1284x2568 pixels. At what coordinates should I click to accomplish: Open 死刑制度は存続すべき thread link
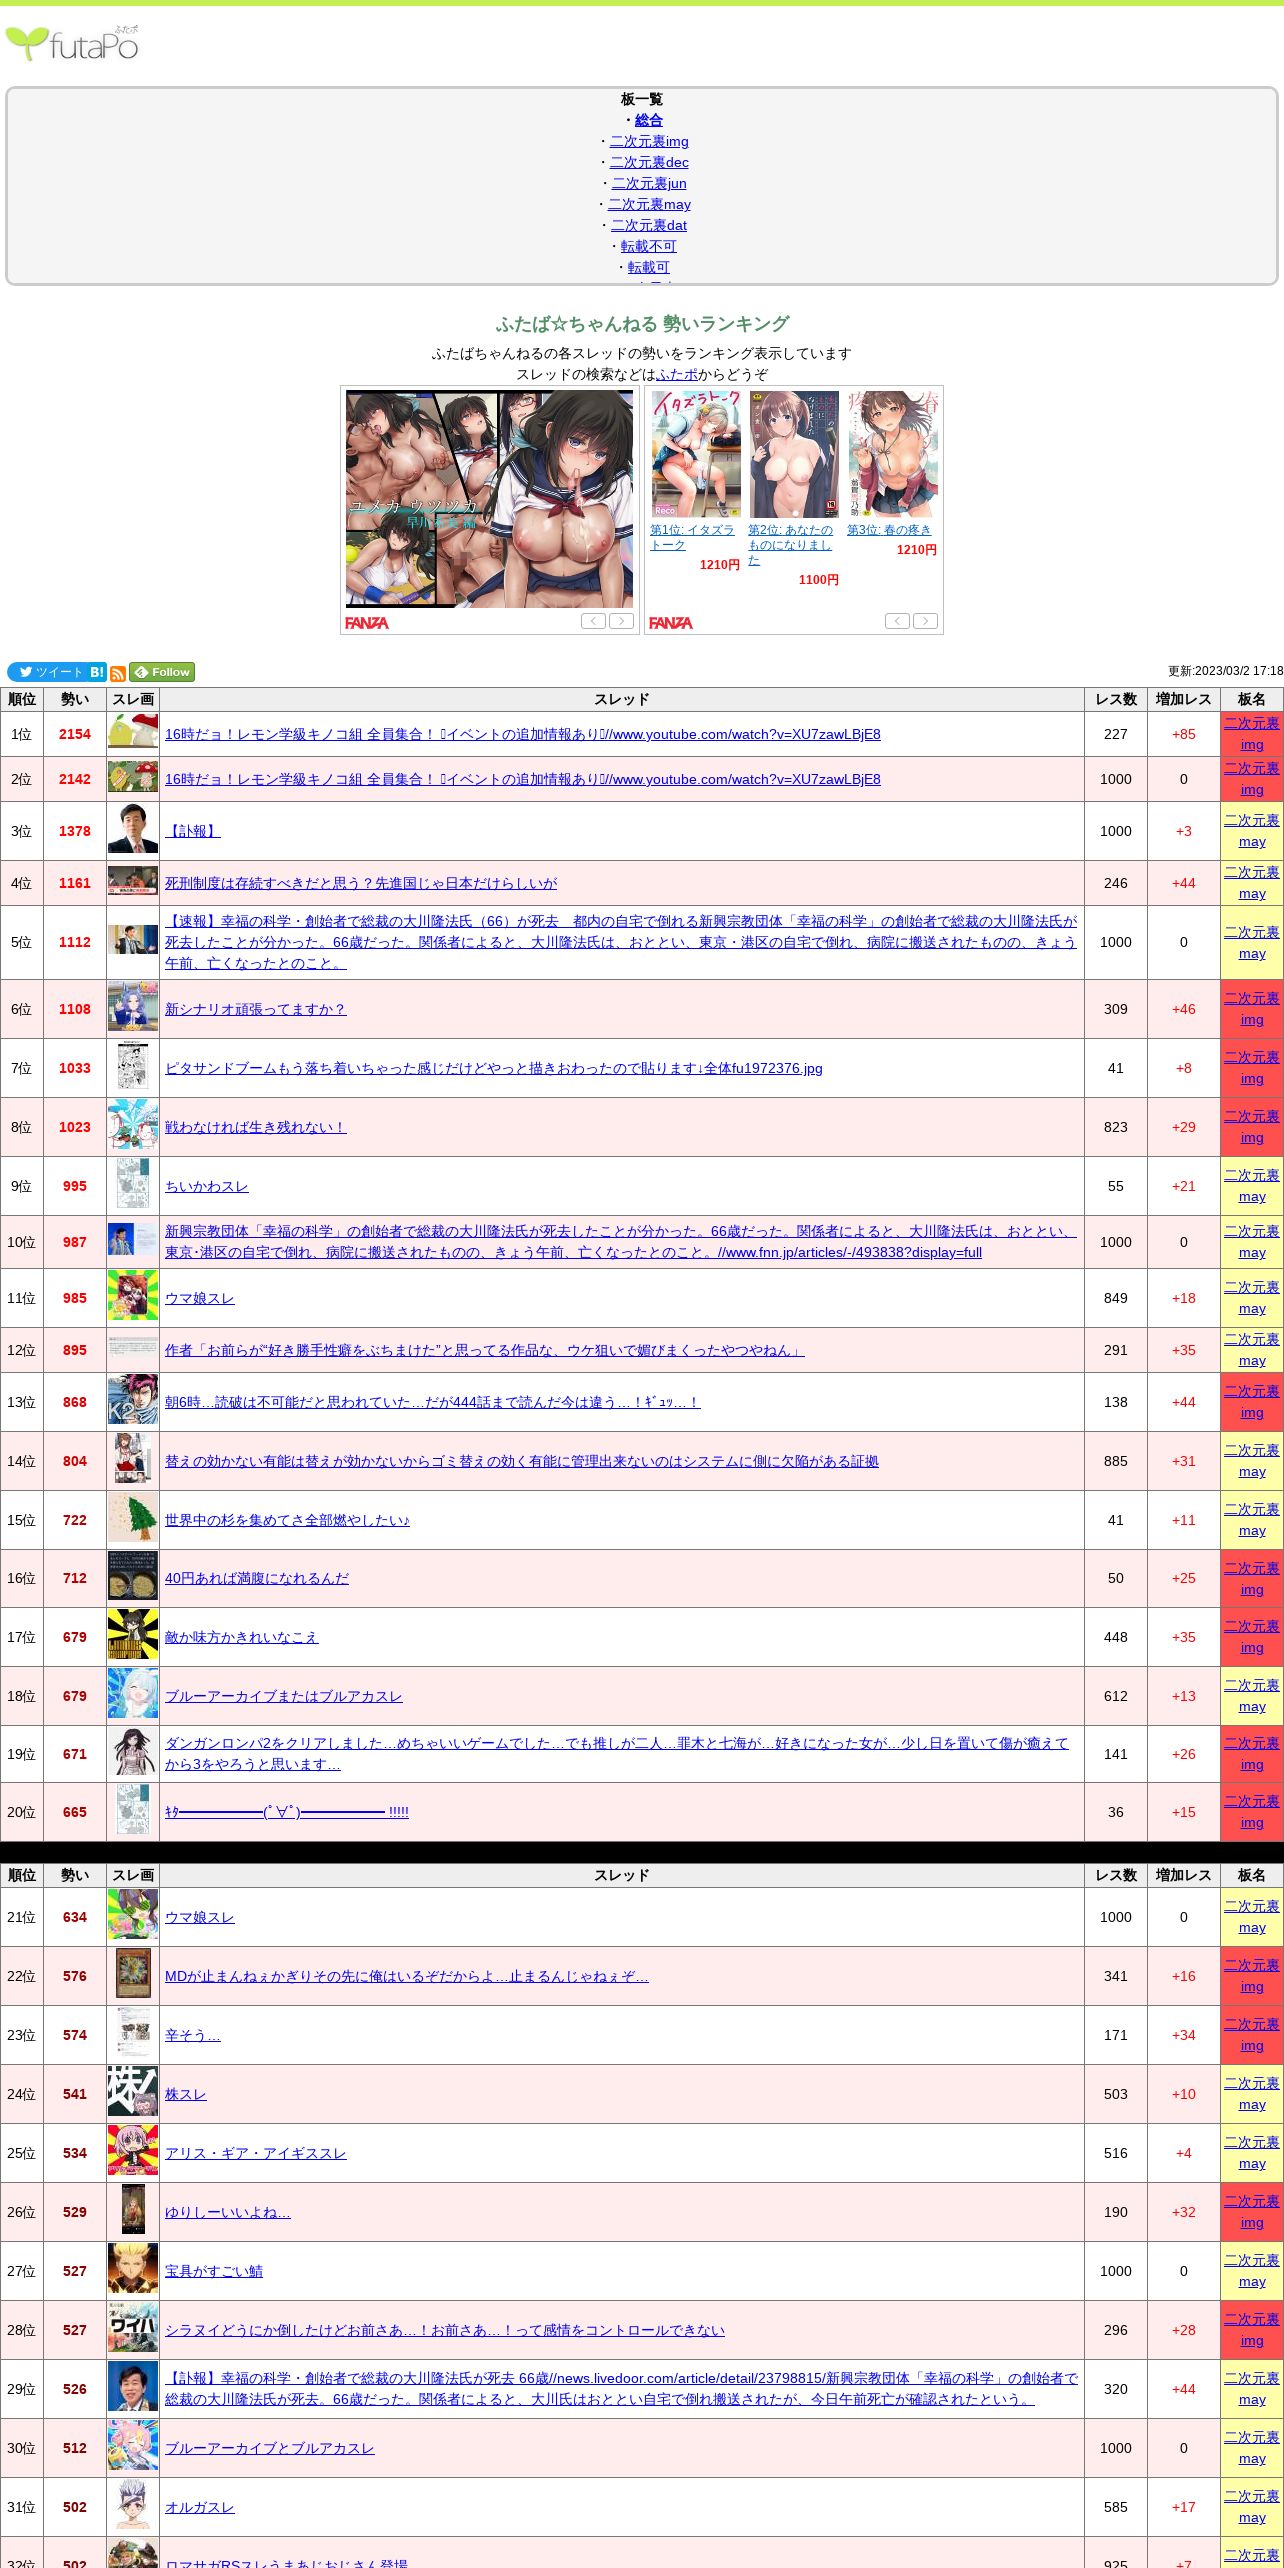click(x=361, y=883)
